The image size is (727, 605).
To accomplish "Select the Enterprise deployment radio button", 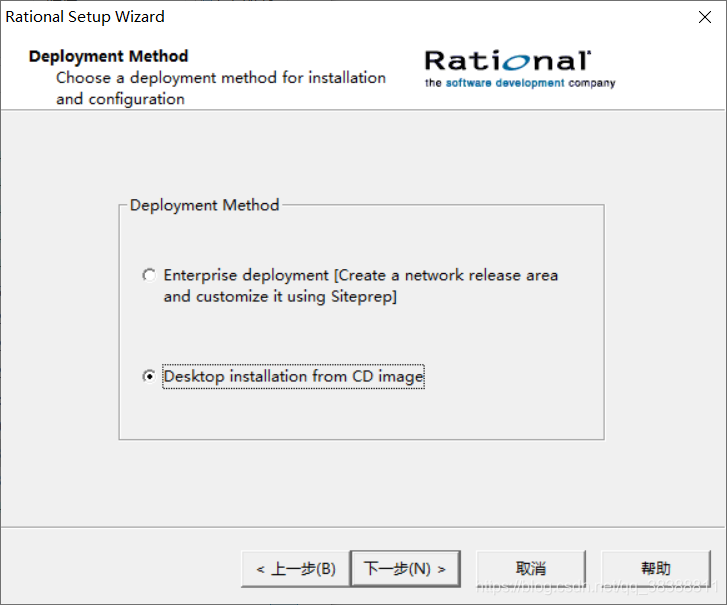I will 149,275.
